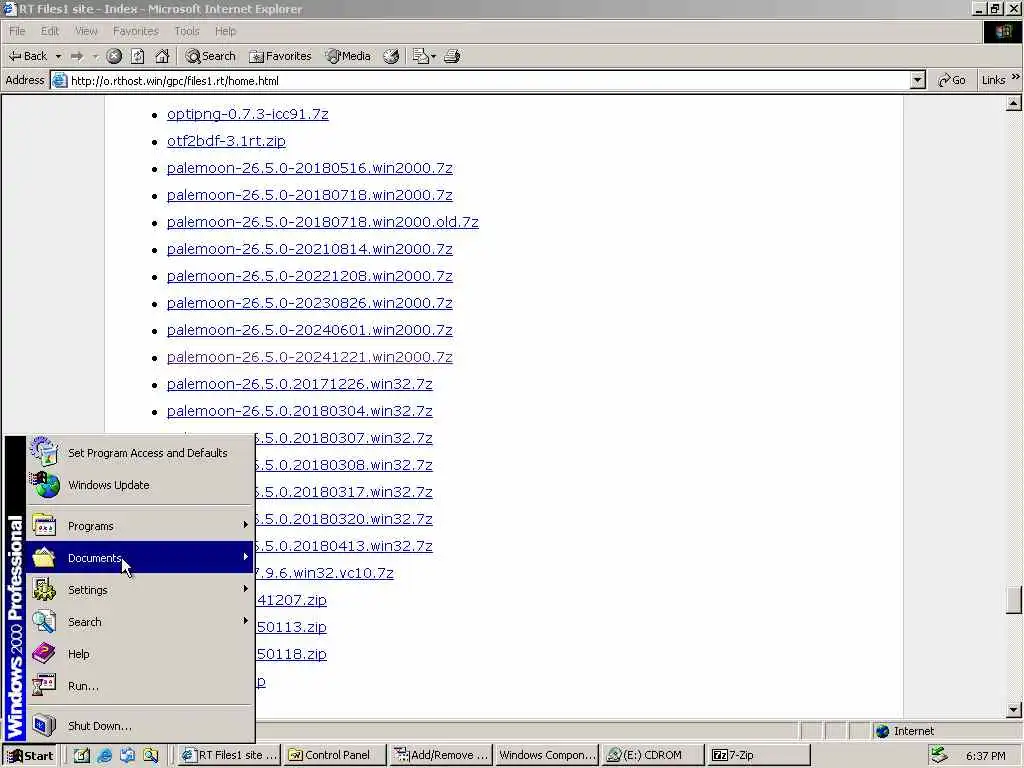Expand Documents submenu in Start menu
Image resolution: width=1024 pixels, height=768 pixels.
(140, 557)
